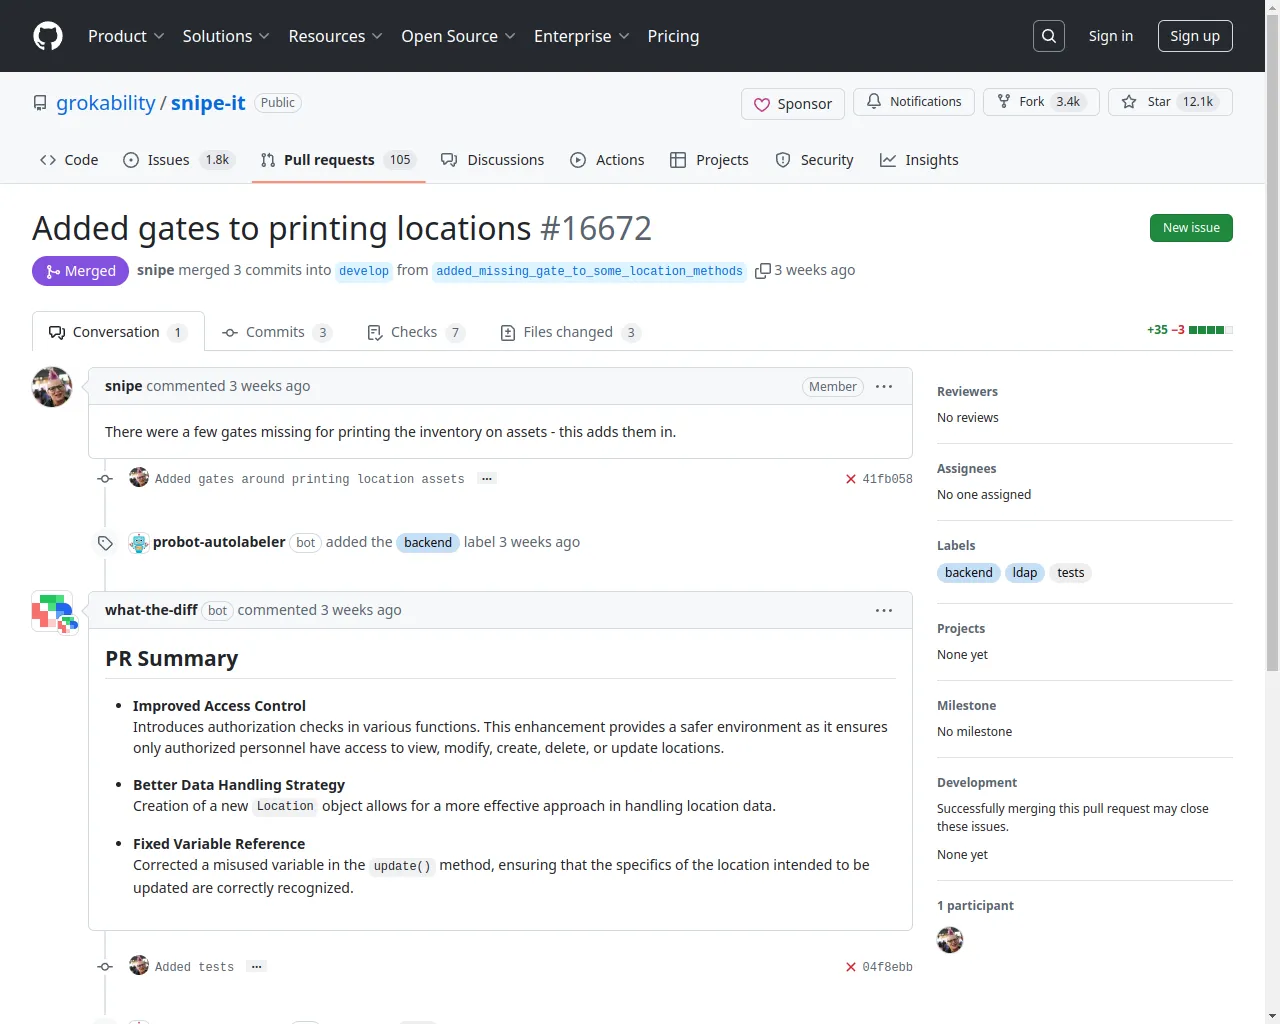Switch to the Commits tab
This screenshot has height=1024, width=1280.
coord(277,332)
